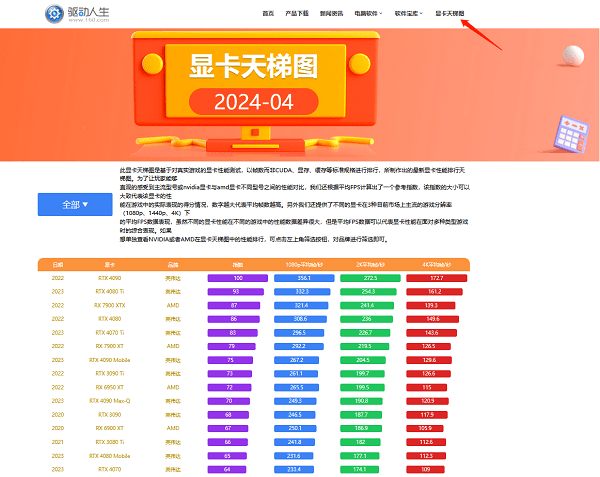Click the green 2K bar showing 272.5

370,278
